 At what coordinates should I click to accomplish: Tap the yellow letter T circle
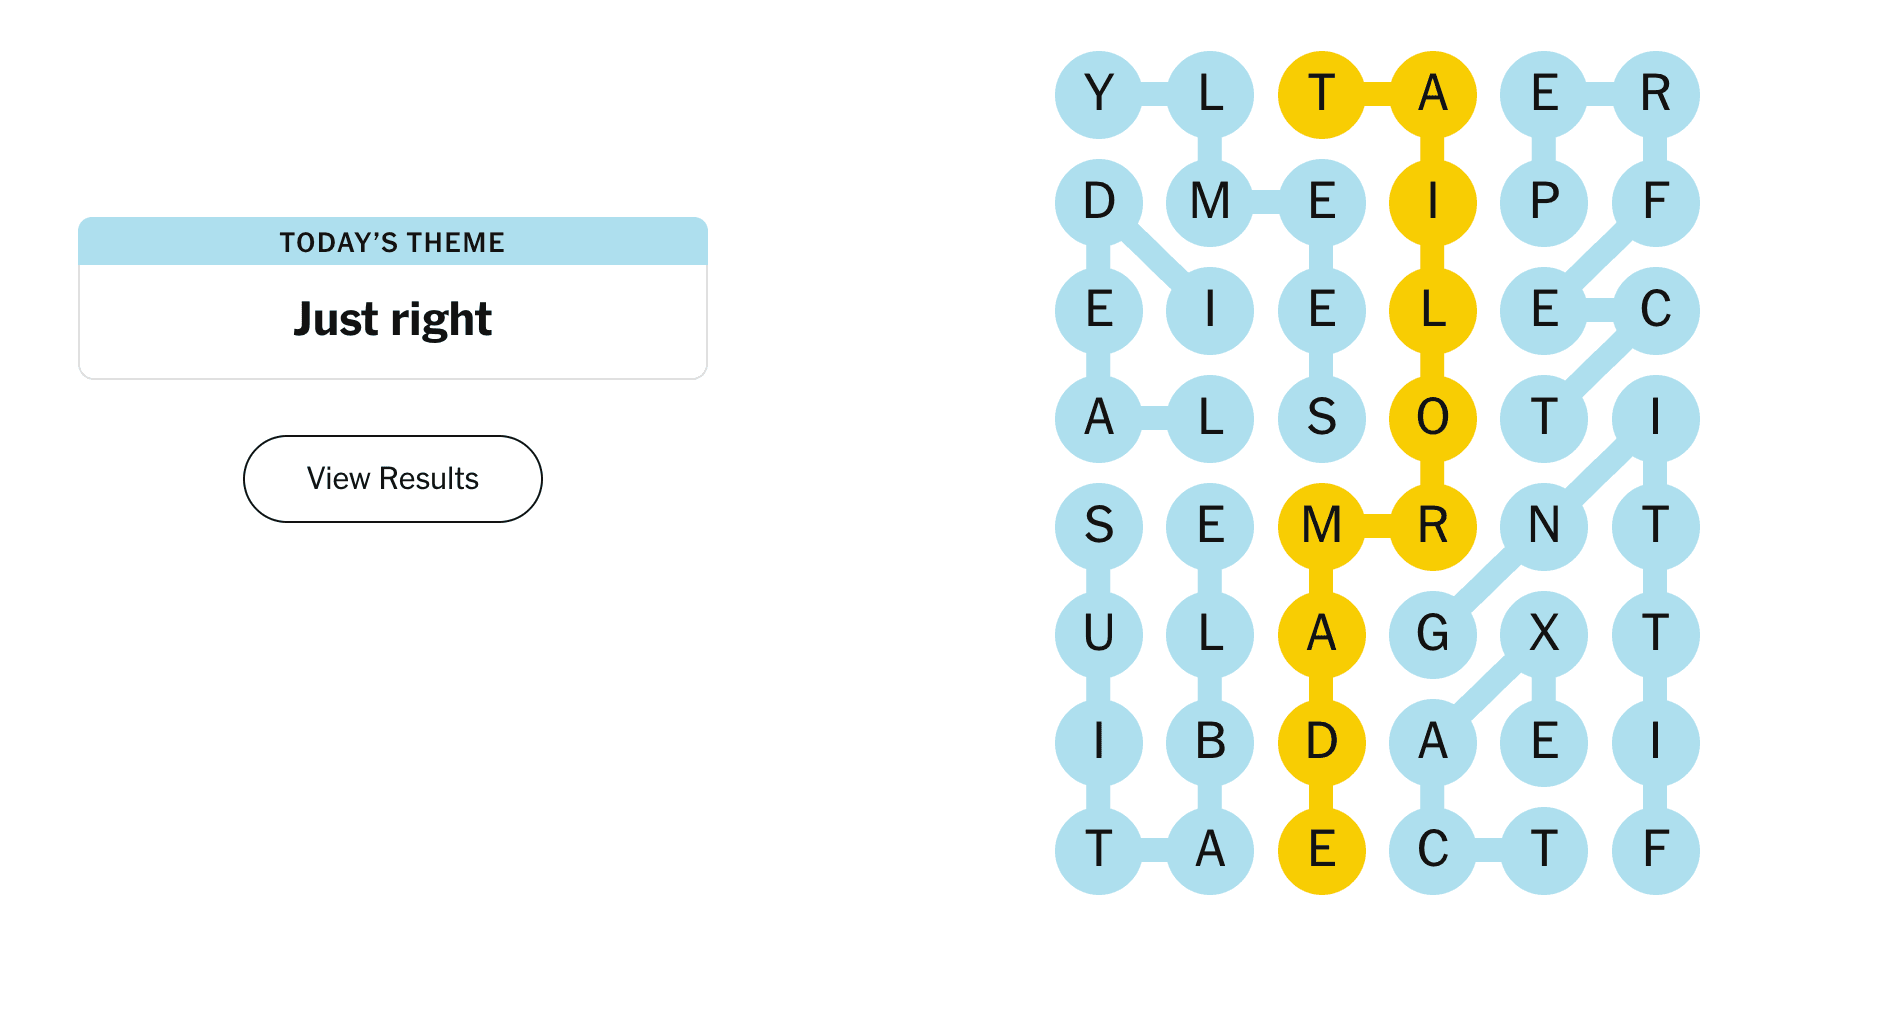pyautogui.click(x=1321, y=95)
